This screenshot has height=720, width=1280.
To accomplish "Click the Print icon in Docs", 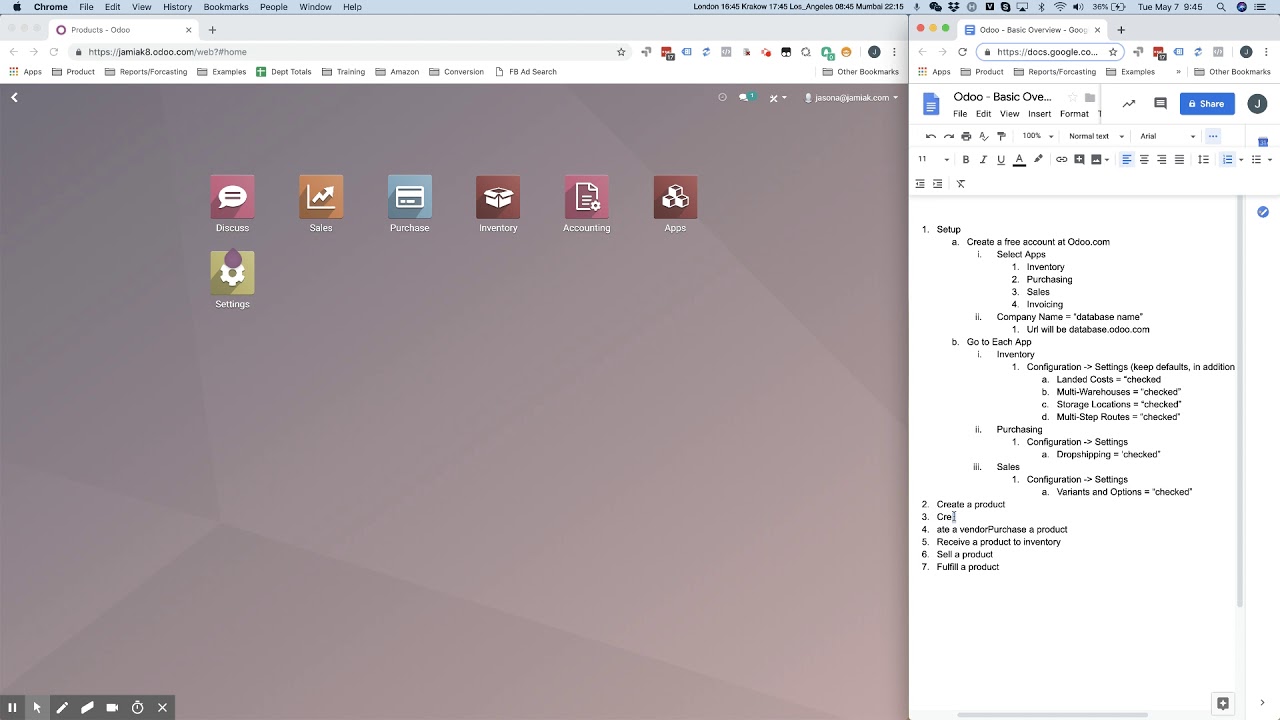I will point(966,136).
